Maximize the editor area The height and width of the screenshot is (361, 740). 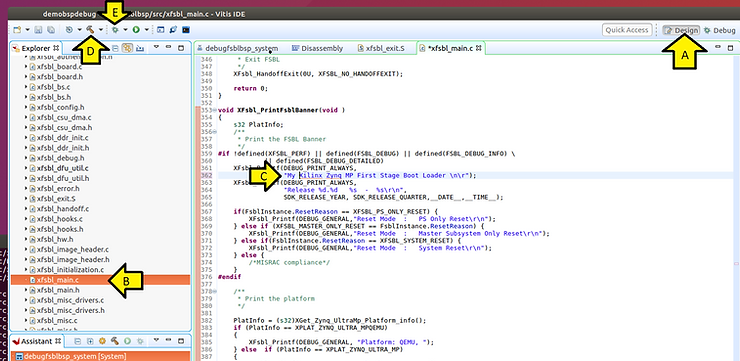point(731,48)
